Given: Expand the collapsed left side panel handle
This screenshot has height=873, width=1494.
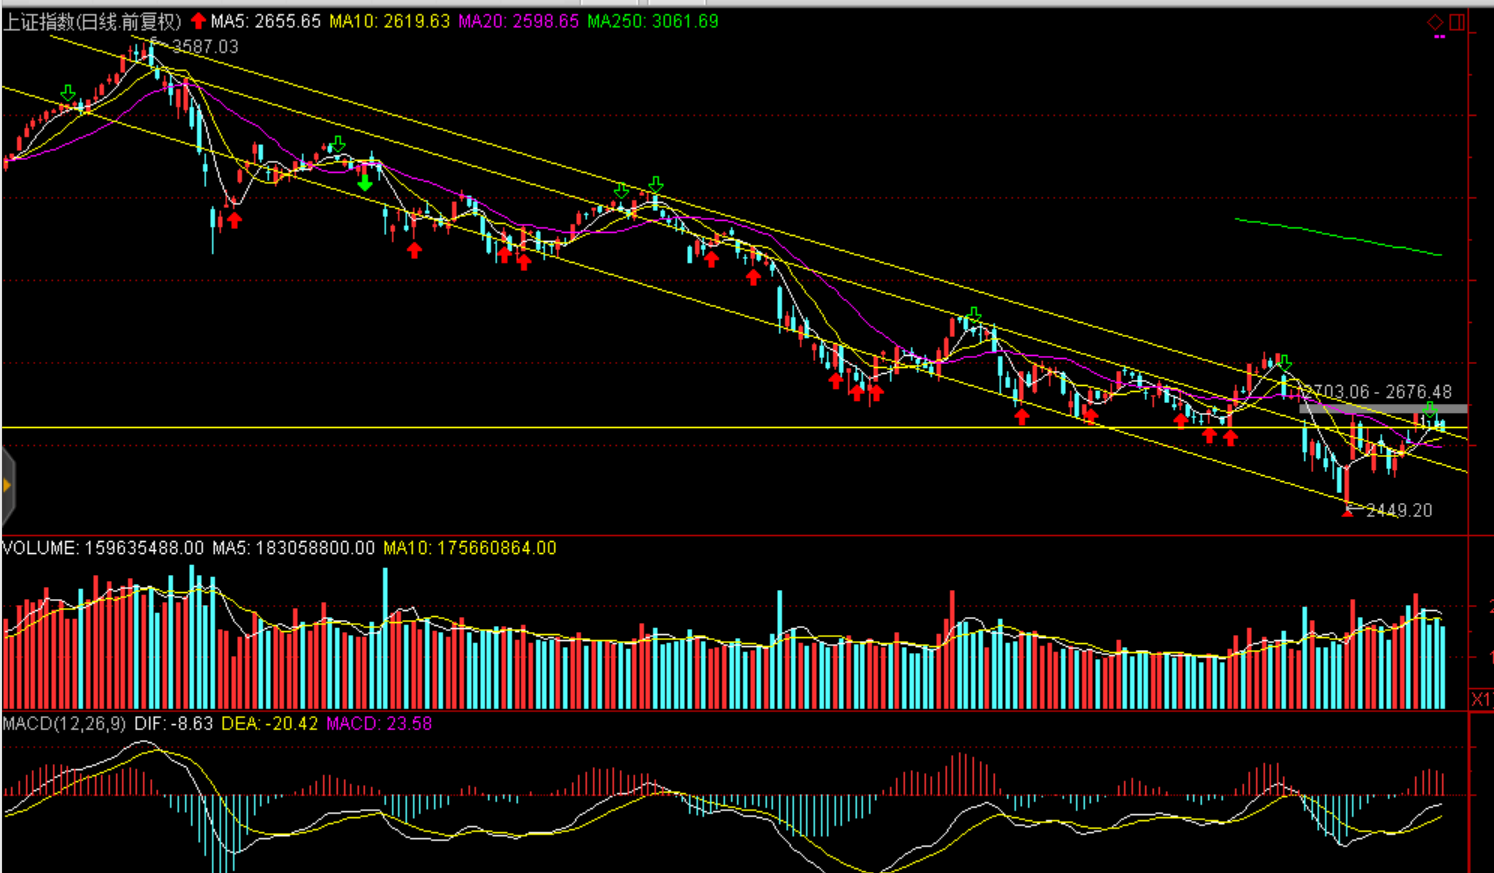Looking at the screenshot, I should pos(7,486).
